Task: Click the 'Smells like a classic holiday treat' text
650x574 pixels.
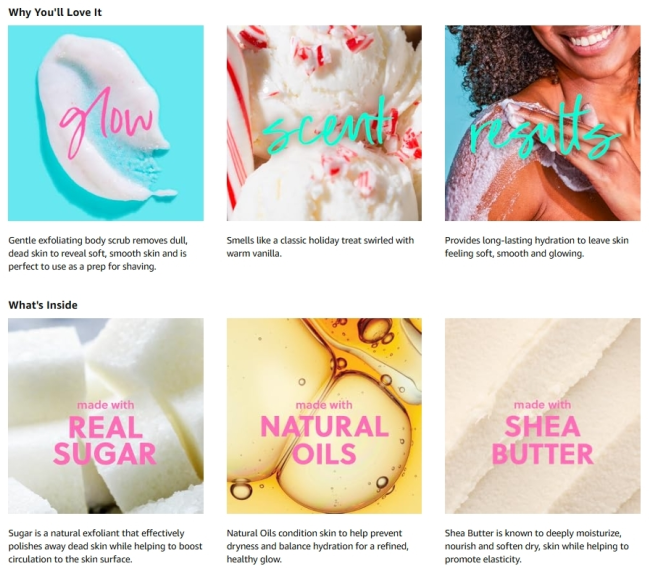Action: point(320,247)
